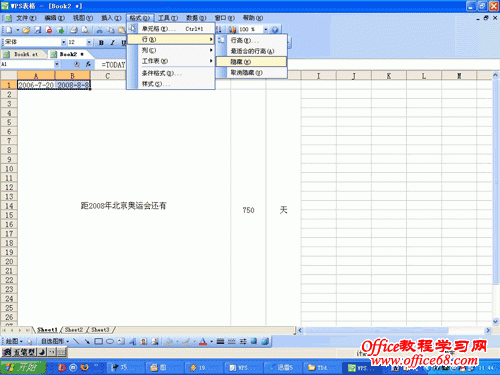The height and width of the screenshot is (375, 500).
Task: Toggle the IME punctuation mode button
Action: [x=52, y=352]
